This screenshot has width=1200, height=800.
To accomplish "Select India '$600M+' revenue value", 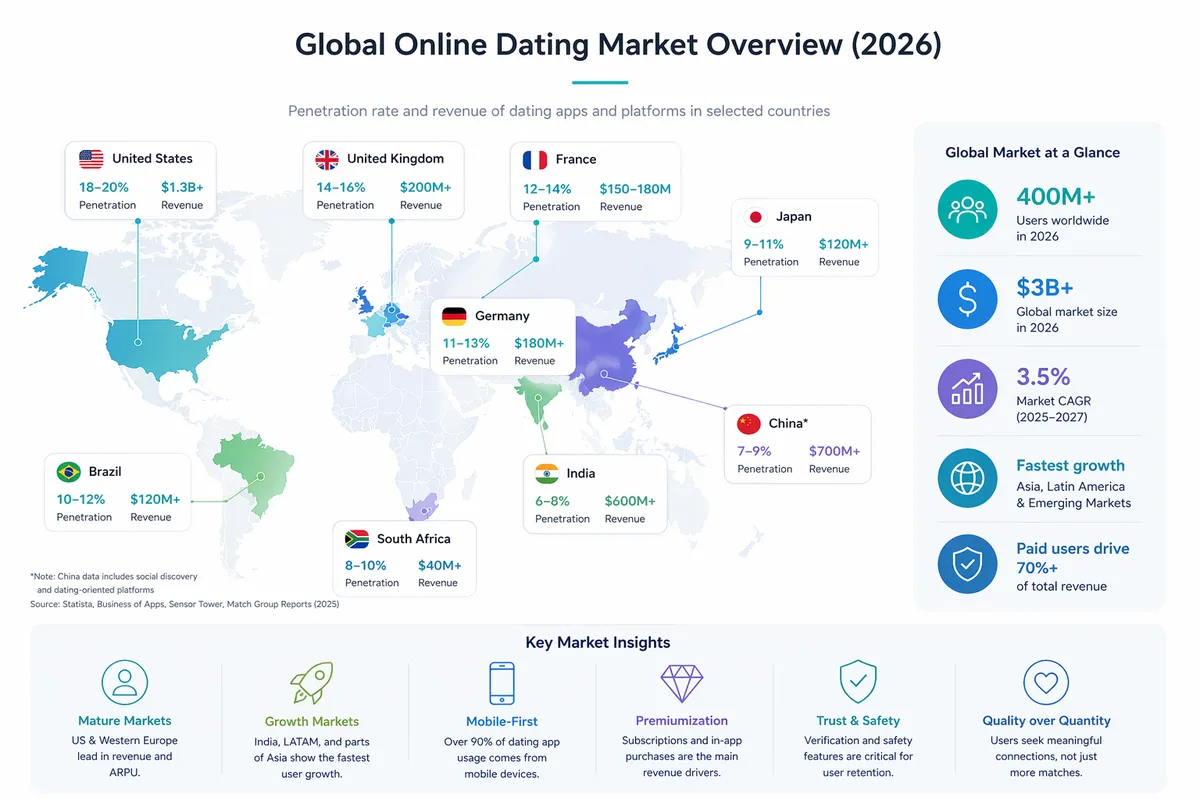I will coord(630,501).
